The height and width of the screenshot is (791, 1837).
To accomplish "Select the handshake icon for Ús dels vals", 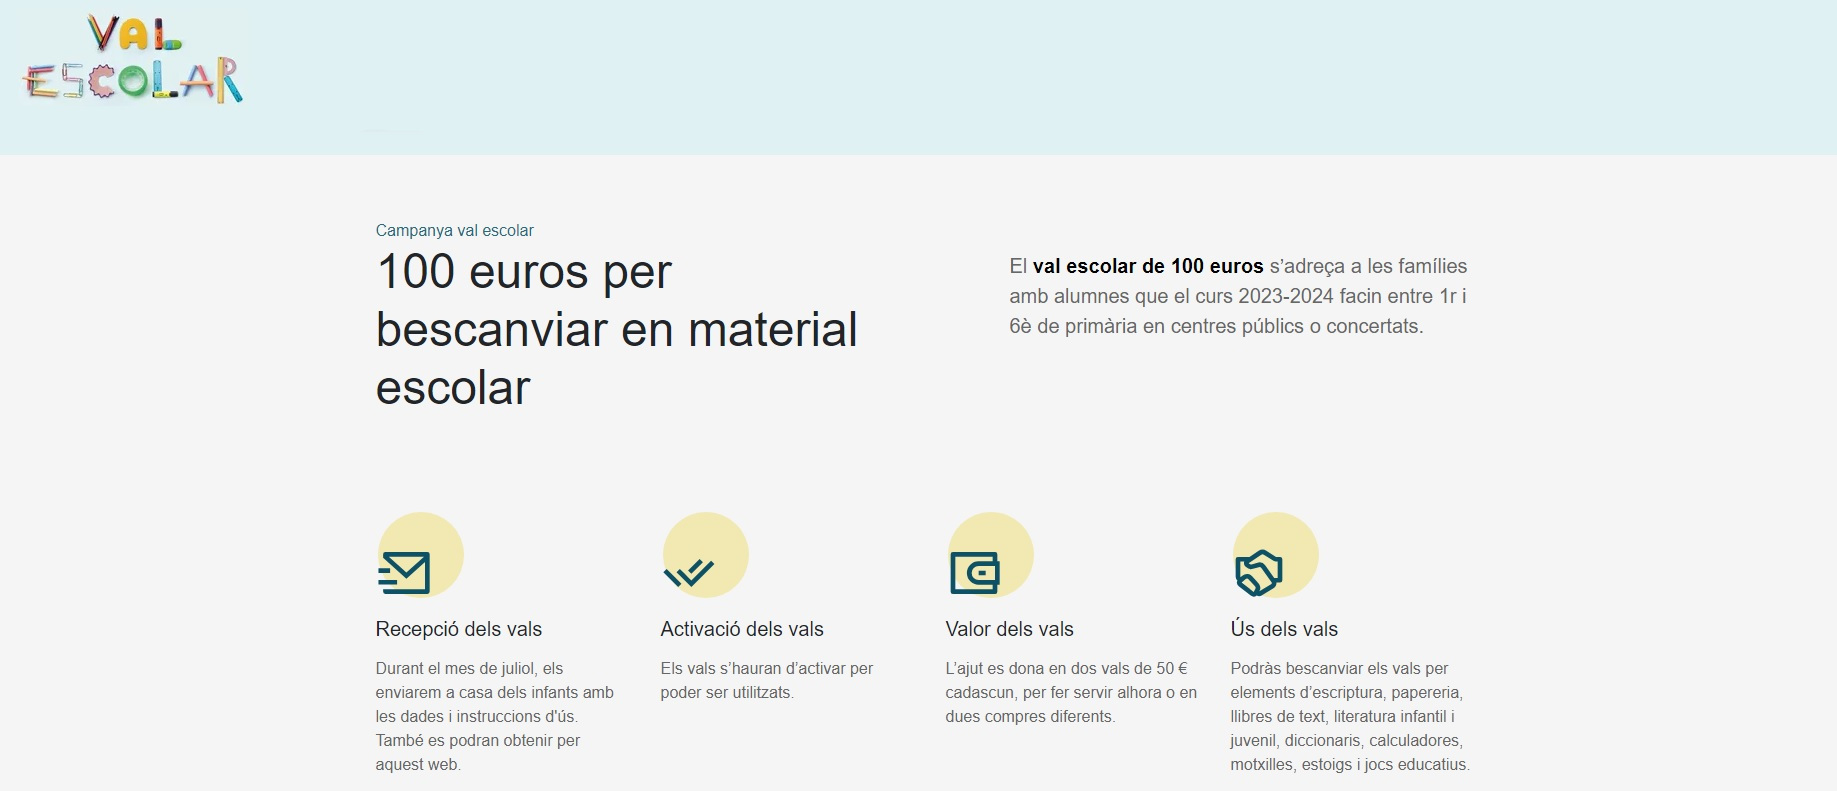I will pyautogui.click(x=1259, y=572).
